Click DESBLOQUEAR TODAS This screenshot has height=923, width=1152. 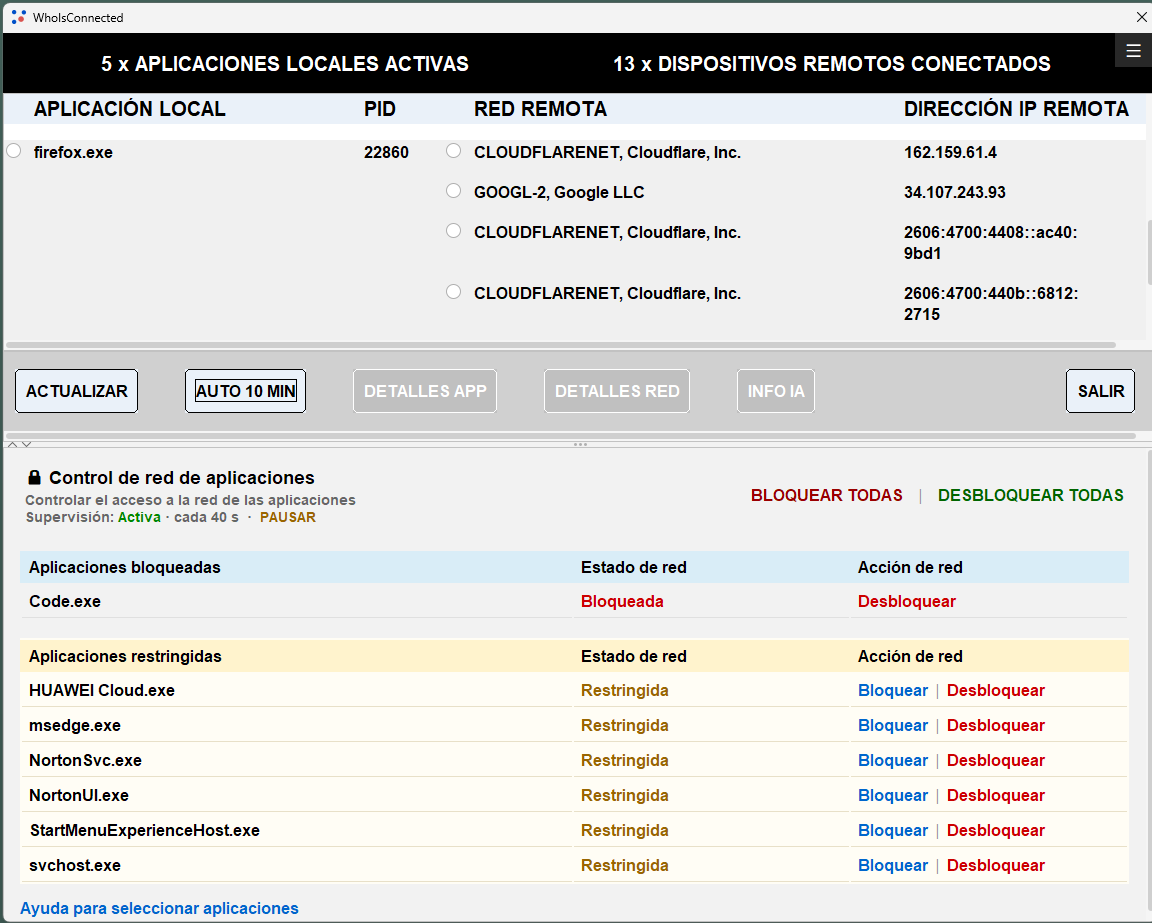(1031, 495)
